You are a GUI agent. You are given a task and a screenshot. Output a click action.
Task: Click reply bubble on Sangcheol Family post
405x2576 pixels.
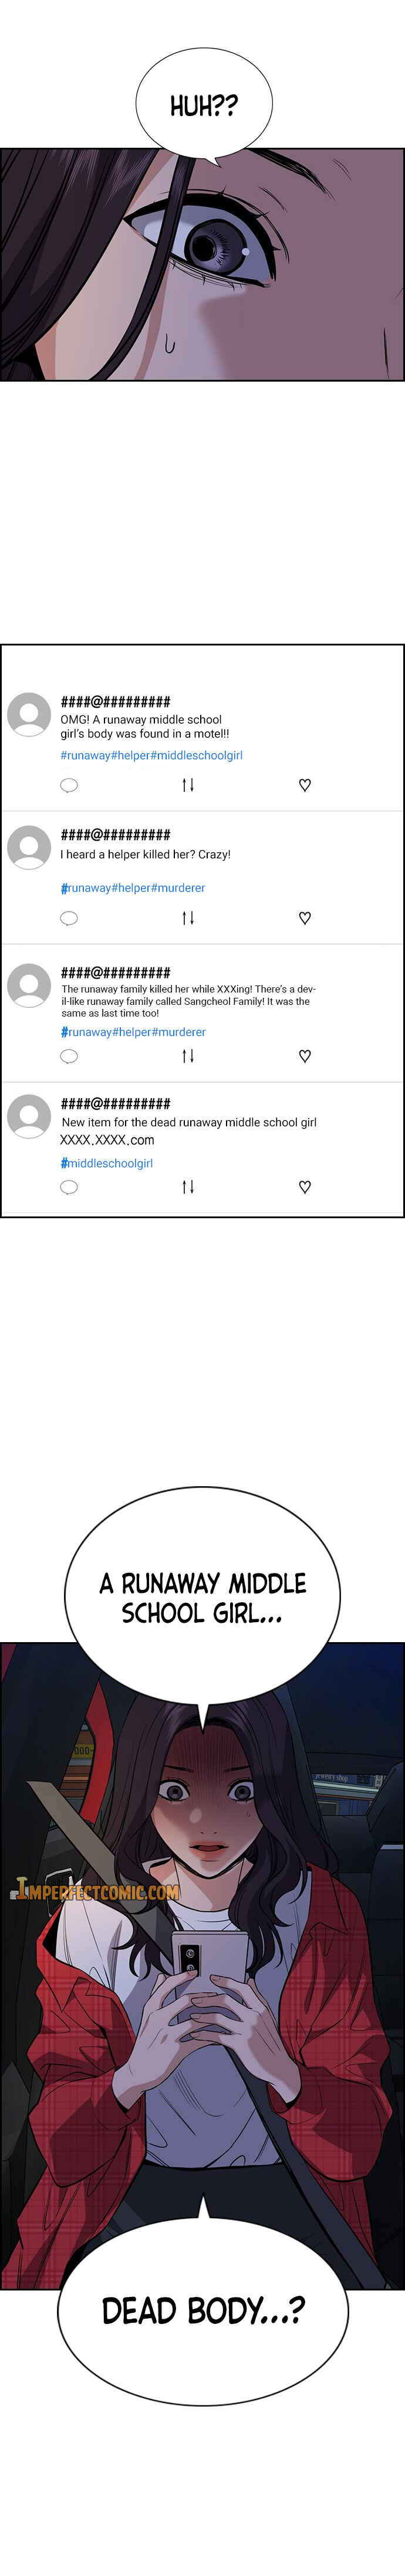tap(69, 1056)
